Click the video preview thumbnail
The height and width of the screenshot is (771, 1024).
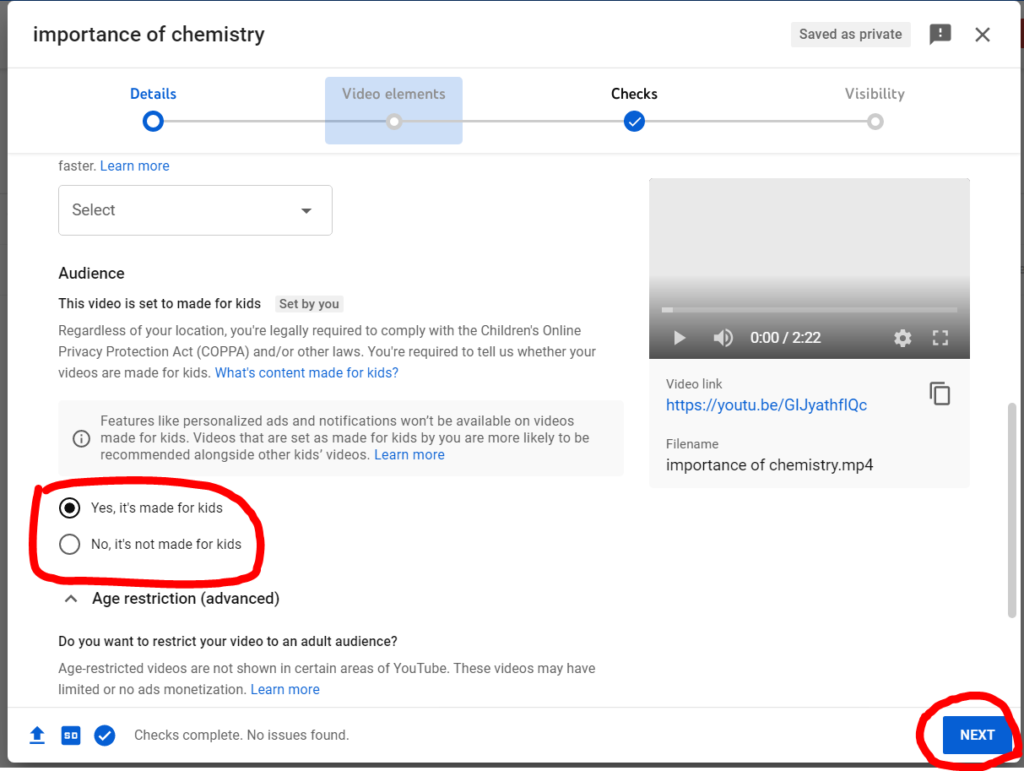[x=809, y=268]
